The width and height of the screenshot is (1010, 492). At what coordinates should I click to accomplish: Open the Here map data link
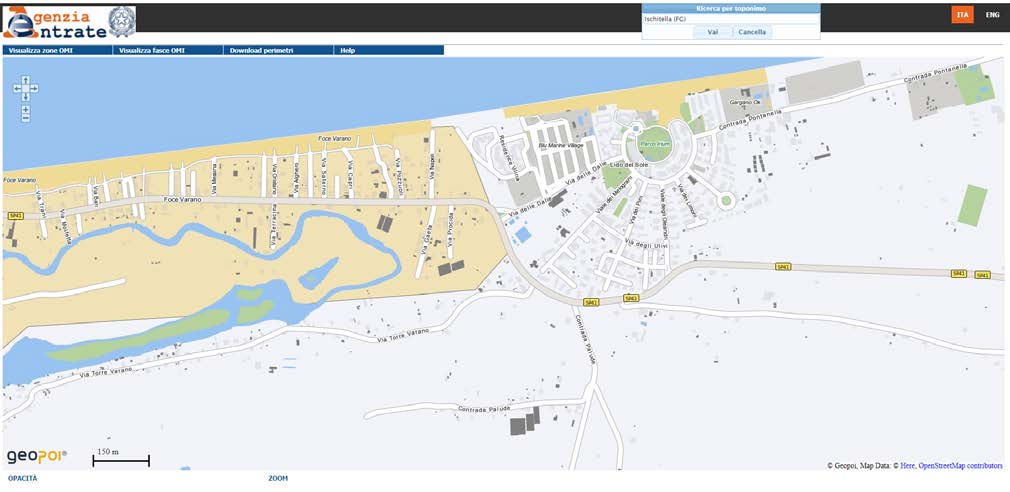click(907, 465)
